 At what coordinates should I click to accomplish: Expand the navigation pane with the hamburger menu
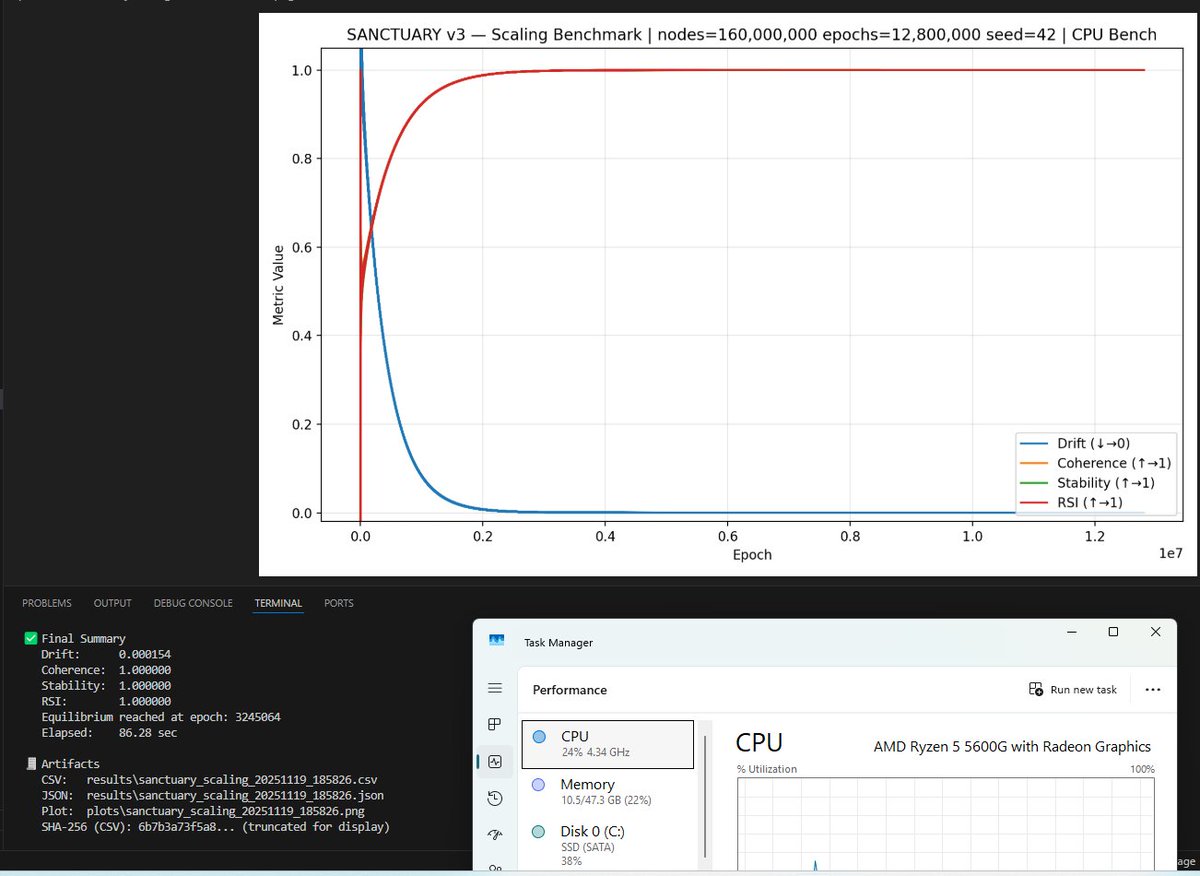click(x=494, y=688)
